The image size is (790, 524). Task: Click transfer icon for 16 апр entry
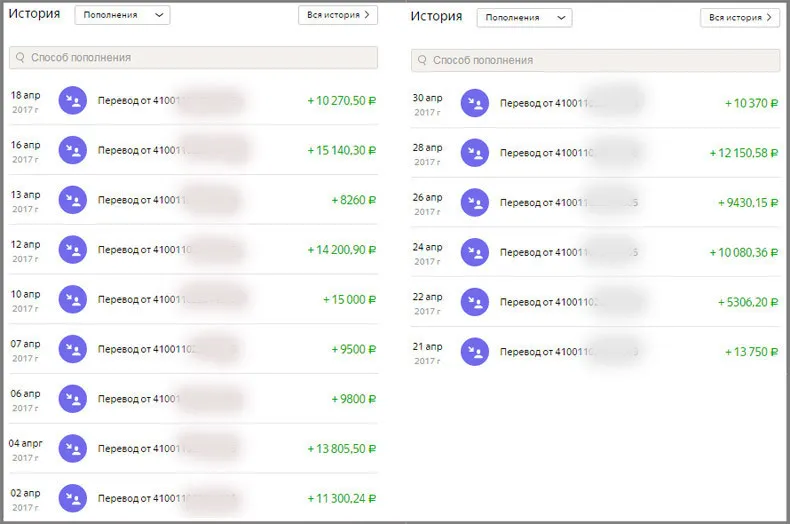point(73,150)
